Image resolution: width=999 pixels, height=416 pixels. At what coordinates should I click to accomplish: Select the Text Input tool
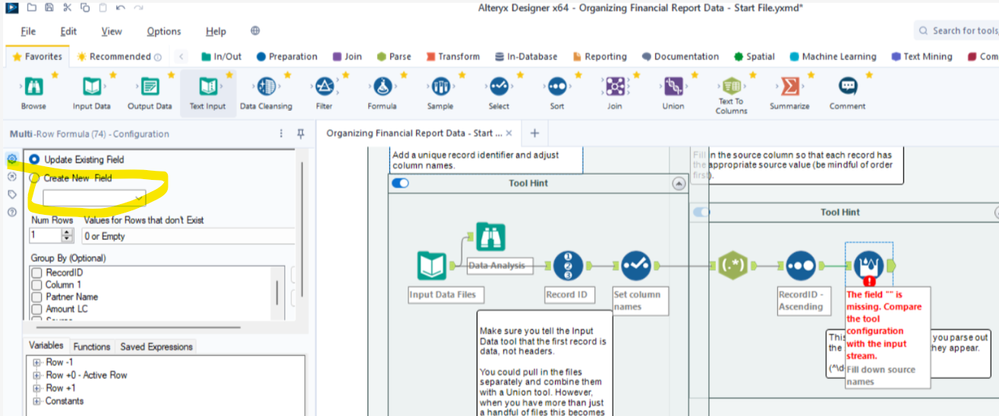pos(208,92)
